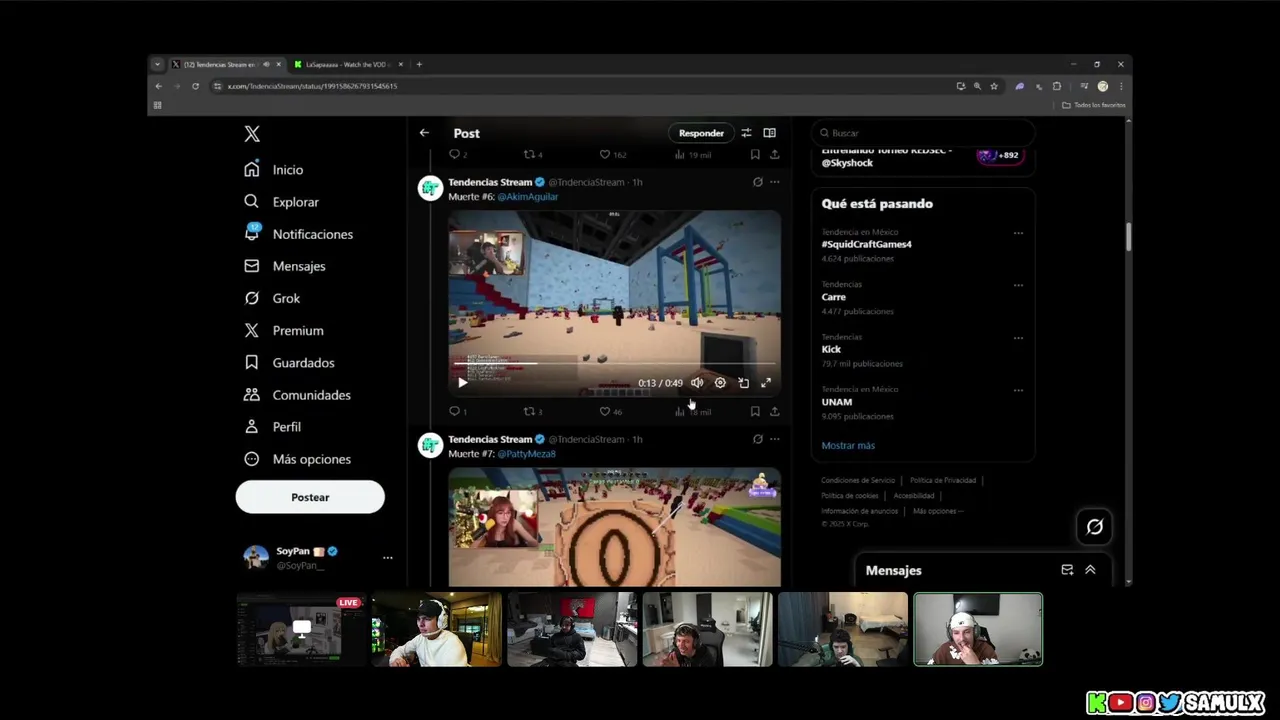Screen dimensions: 1280x720
Task: Expand the Mensajes drawer
Action: [x=1090, y=570]
